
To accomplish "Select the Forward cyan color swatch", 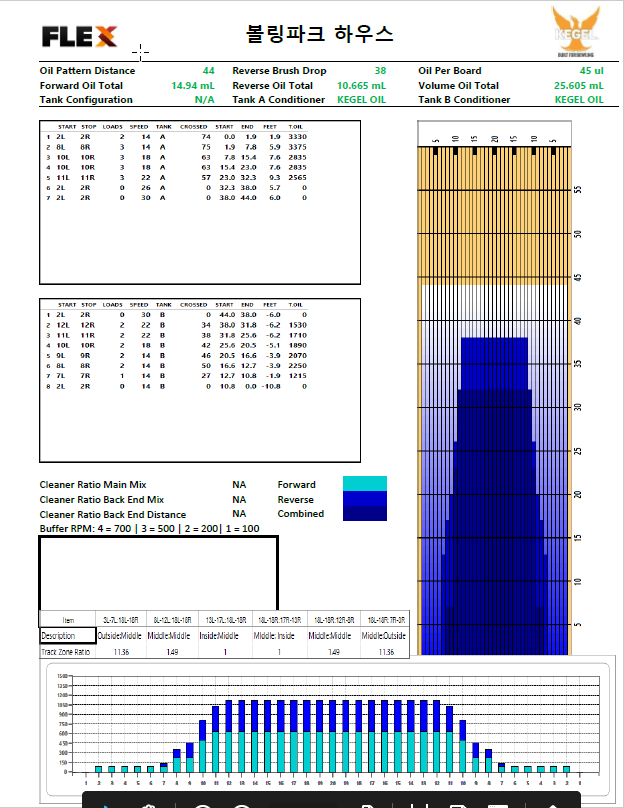I will (365, 483).
